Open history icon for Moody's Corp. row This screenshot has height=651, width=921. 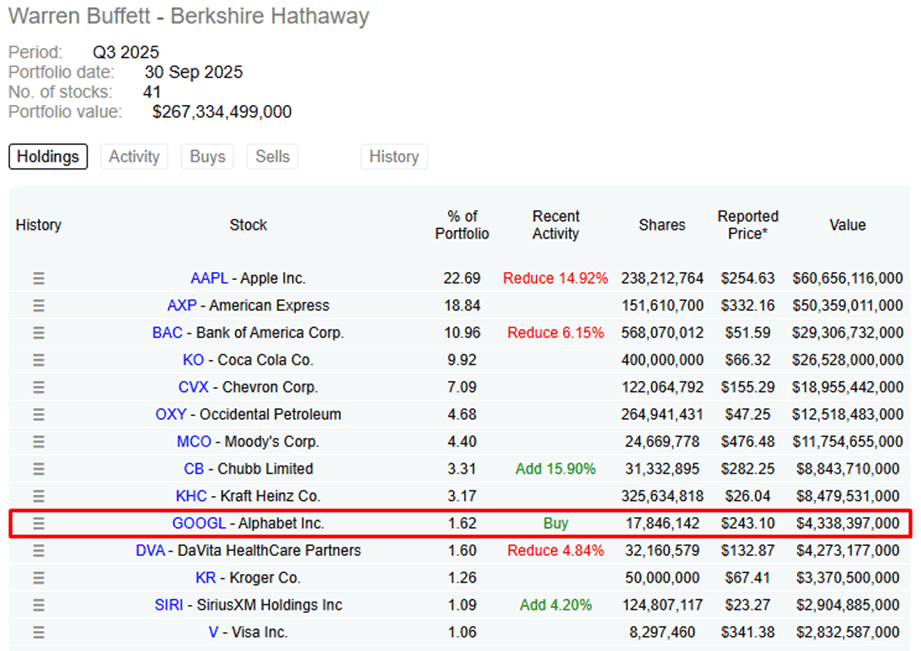(39, 442)
